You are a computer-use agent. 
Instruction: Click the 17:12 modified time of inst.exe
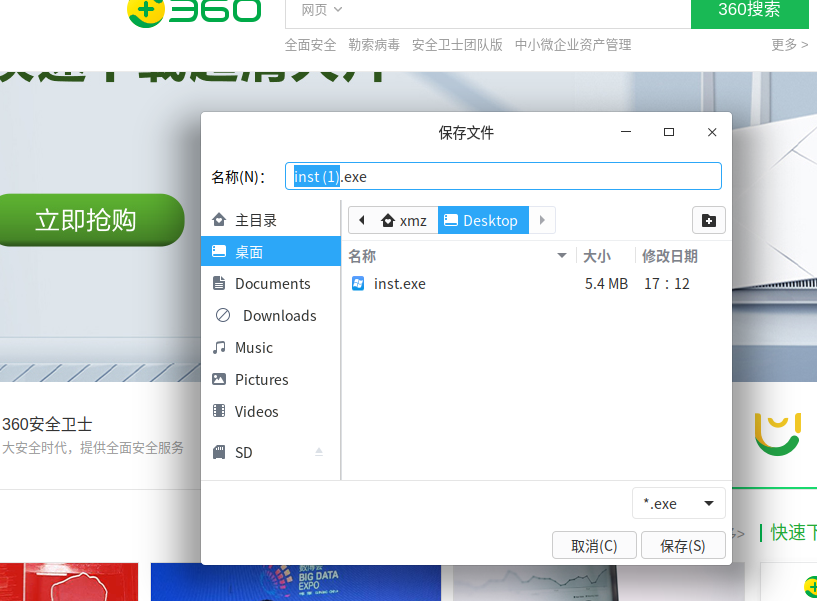coord(666,284)
